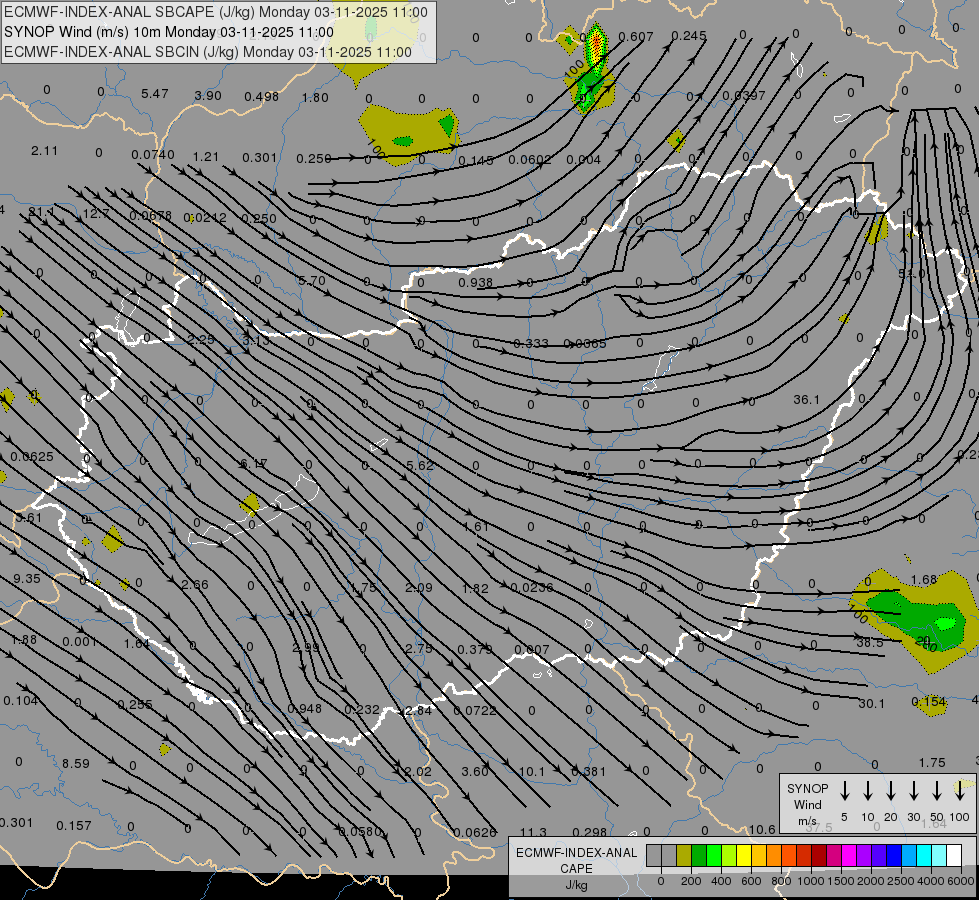Click the map value '0.0397'

pos(744,96)
